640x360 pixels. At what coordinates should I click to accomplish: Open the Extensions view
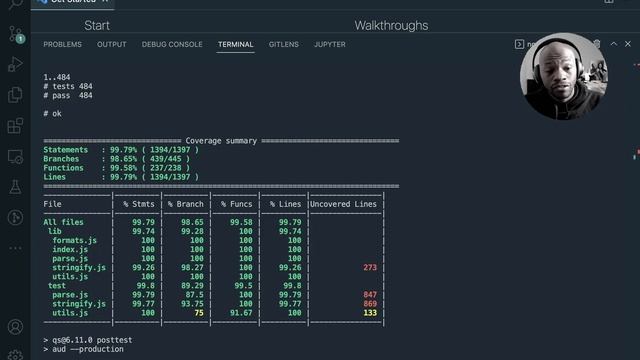(x=16, y=125)
